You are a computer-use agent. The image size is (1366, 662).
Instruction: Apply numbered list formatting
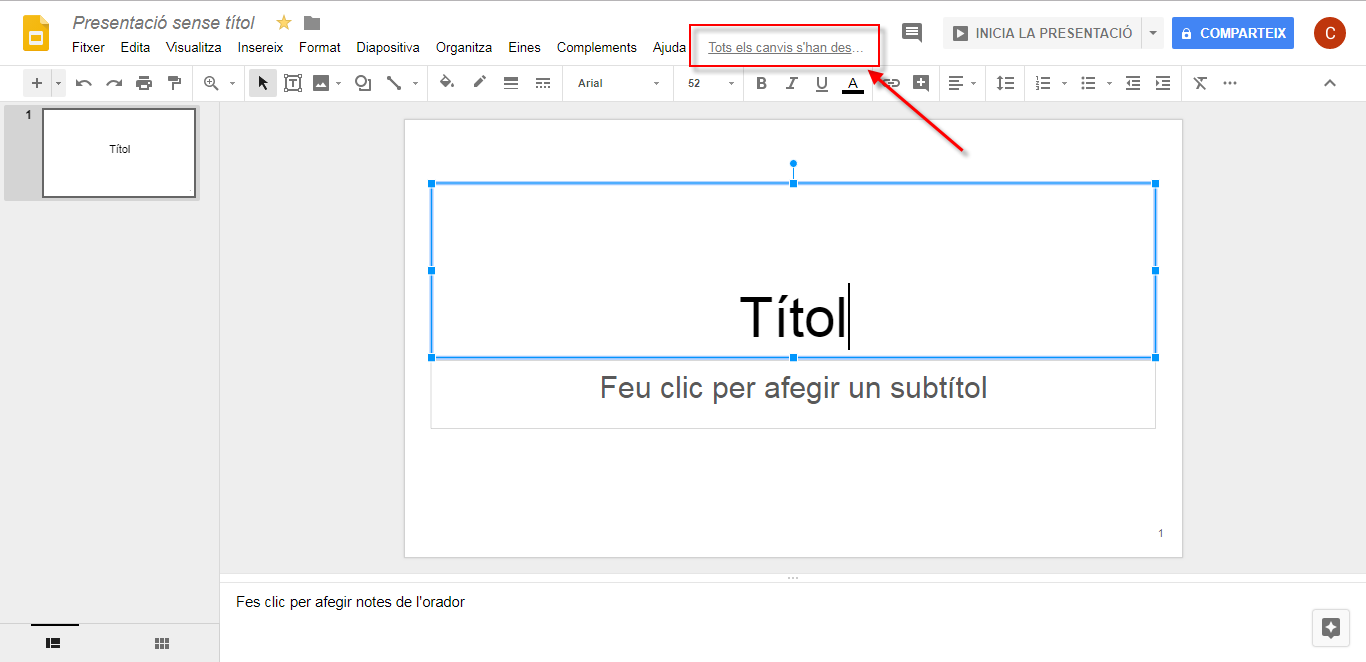click(x=1043, y=83)
